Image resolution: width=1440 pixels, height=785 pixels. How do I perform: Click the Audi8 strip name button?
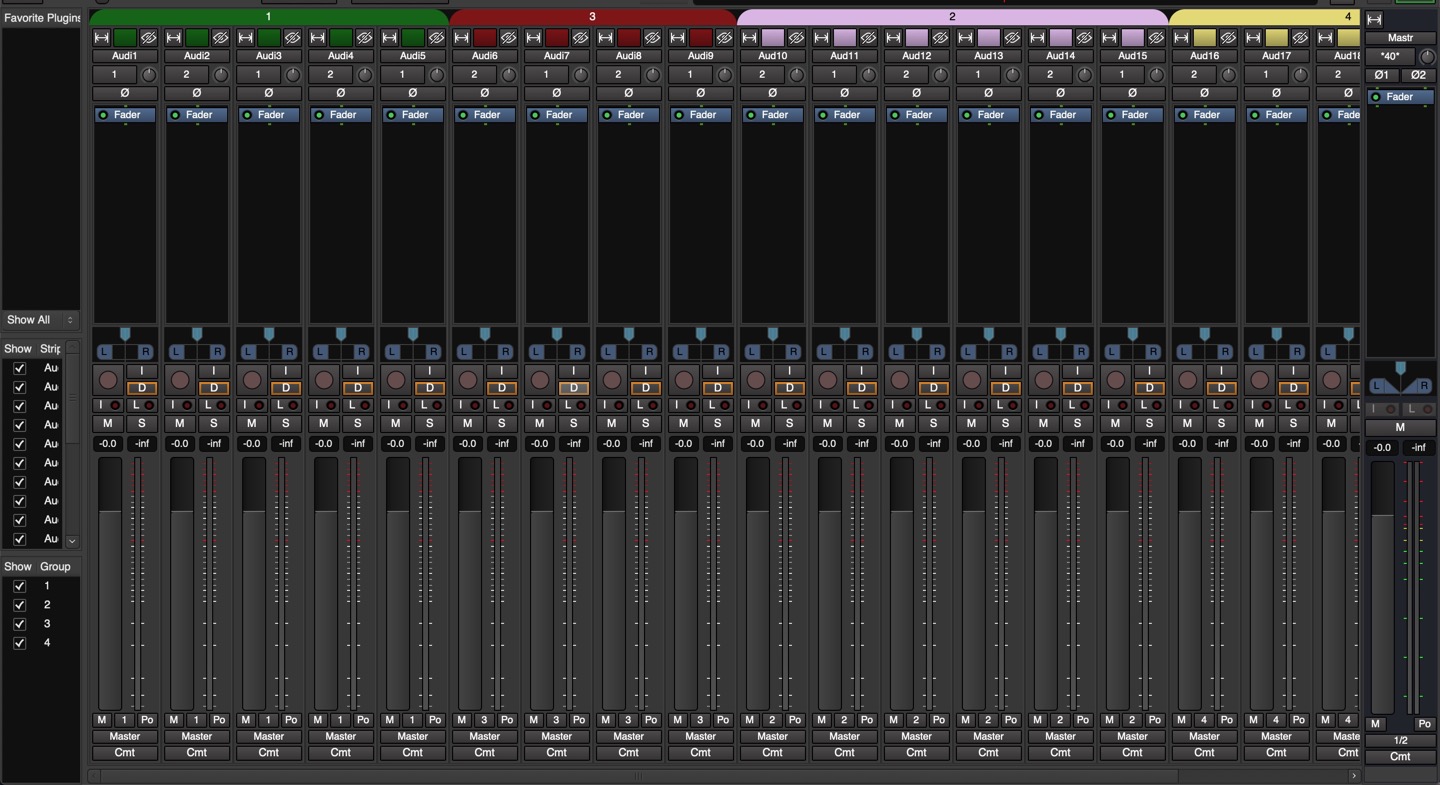[x=628, y=56]
